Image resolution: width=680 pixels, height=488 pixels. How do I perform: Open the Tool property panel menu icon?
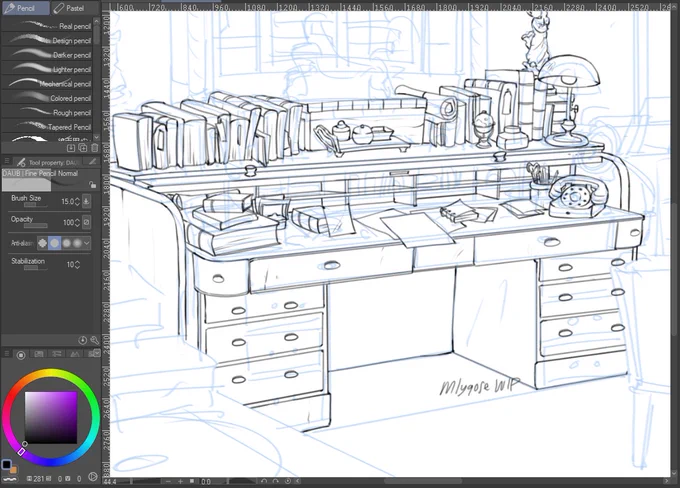click(7, 161)
